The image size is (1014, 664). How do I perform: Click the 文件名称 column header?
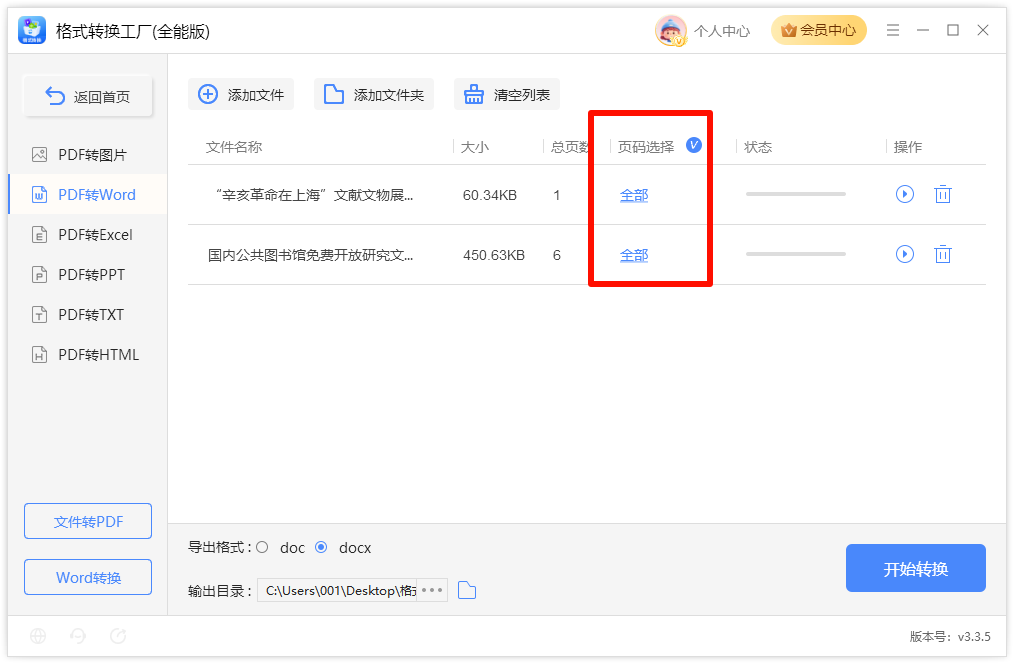tap(234, 147)
